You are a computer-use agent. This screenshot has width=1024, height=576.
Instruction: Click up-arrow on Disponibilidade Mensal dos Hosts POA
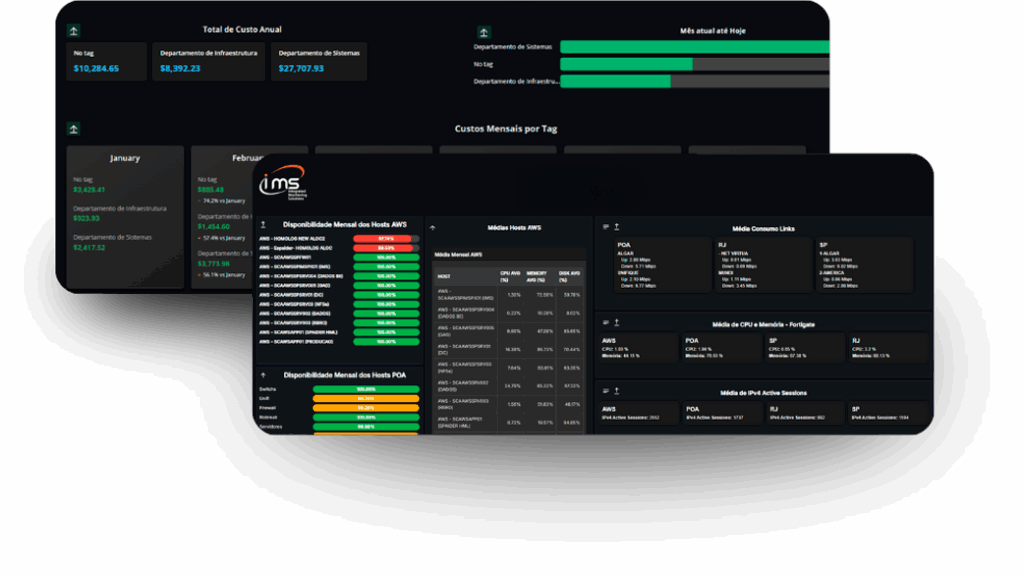point(264,375)
